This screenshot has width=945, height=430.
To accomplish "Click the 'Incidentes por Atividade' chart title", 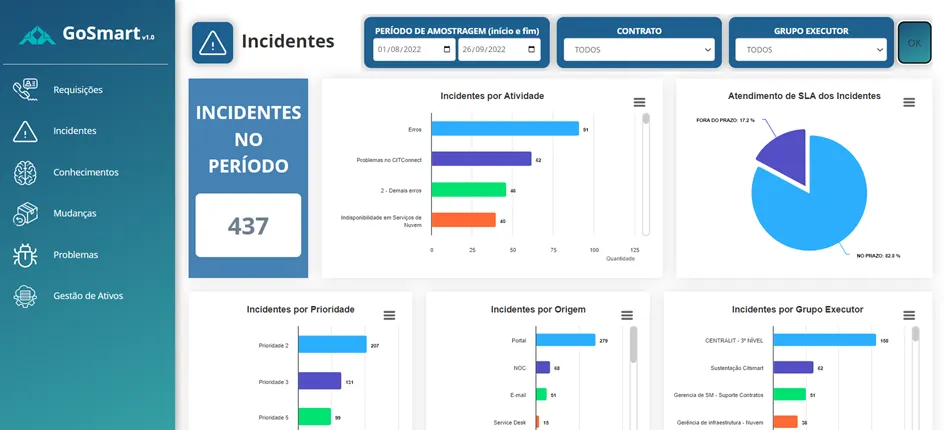I will pyautogui.click(x=492, y=96).
